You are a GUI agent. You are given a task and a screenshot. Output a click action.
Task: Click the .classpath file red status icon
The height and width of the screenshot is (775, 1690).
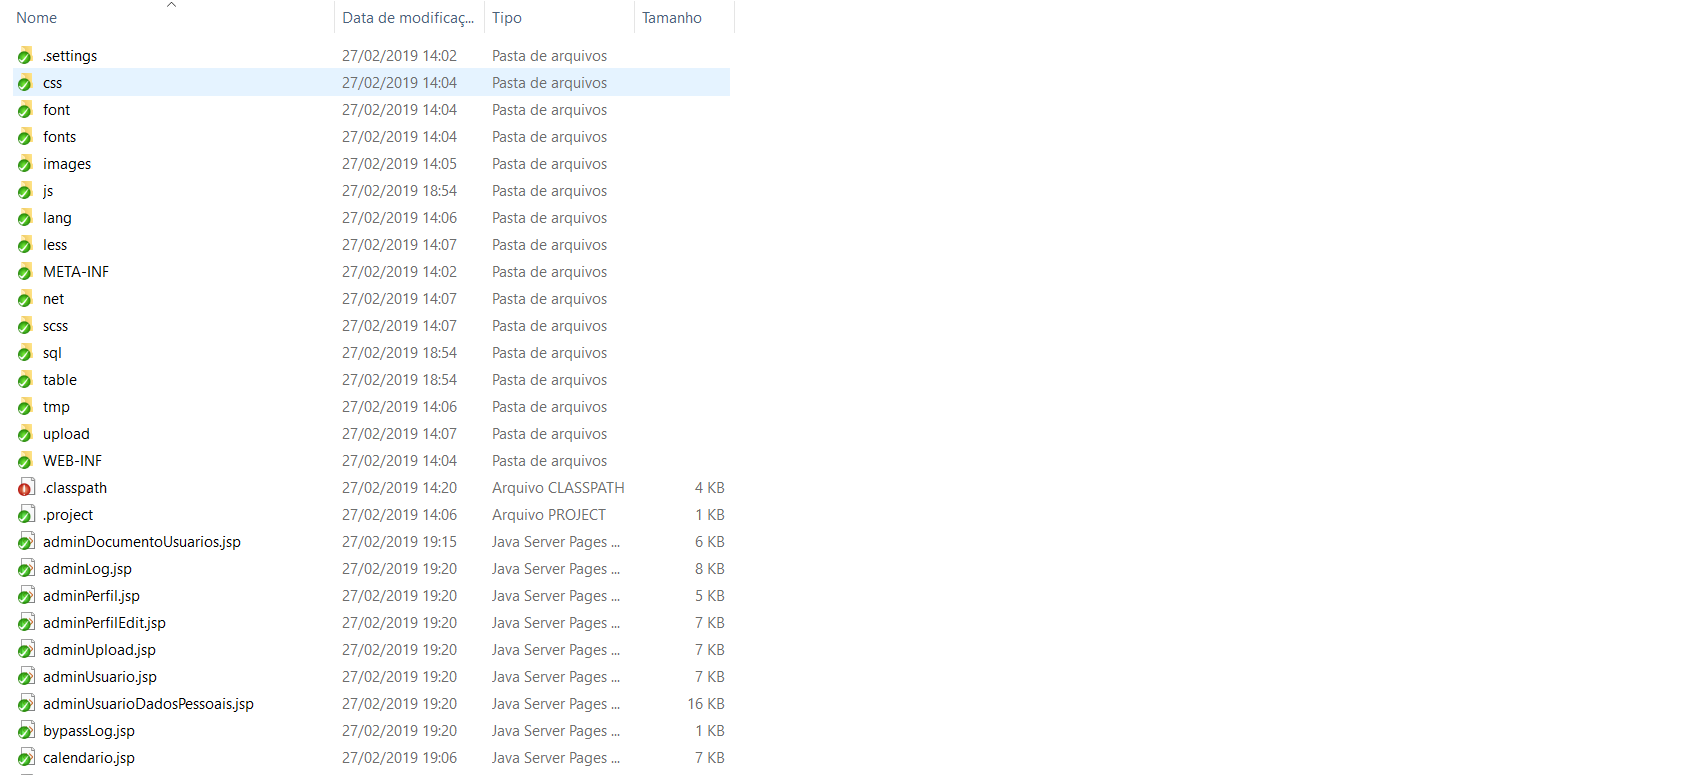tap(25, 489)
